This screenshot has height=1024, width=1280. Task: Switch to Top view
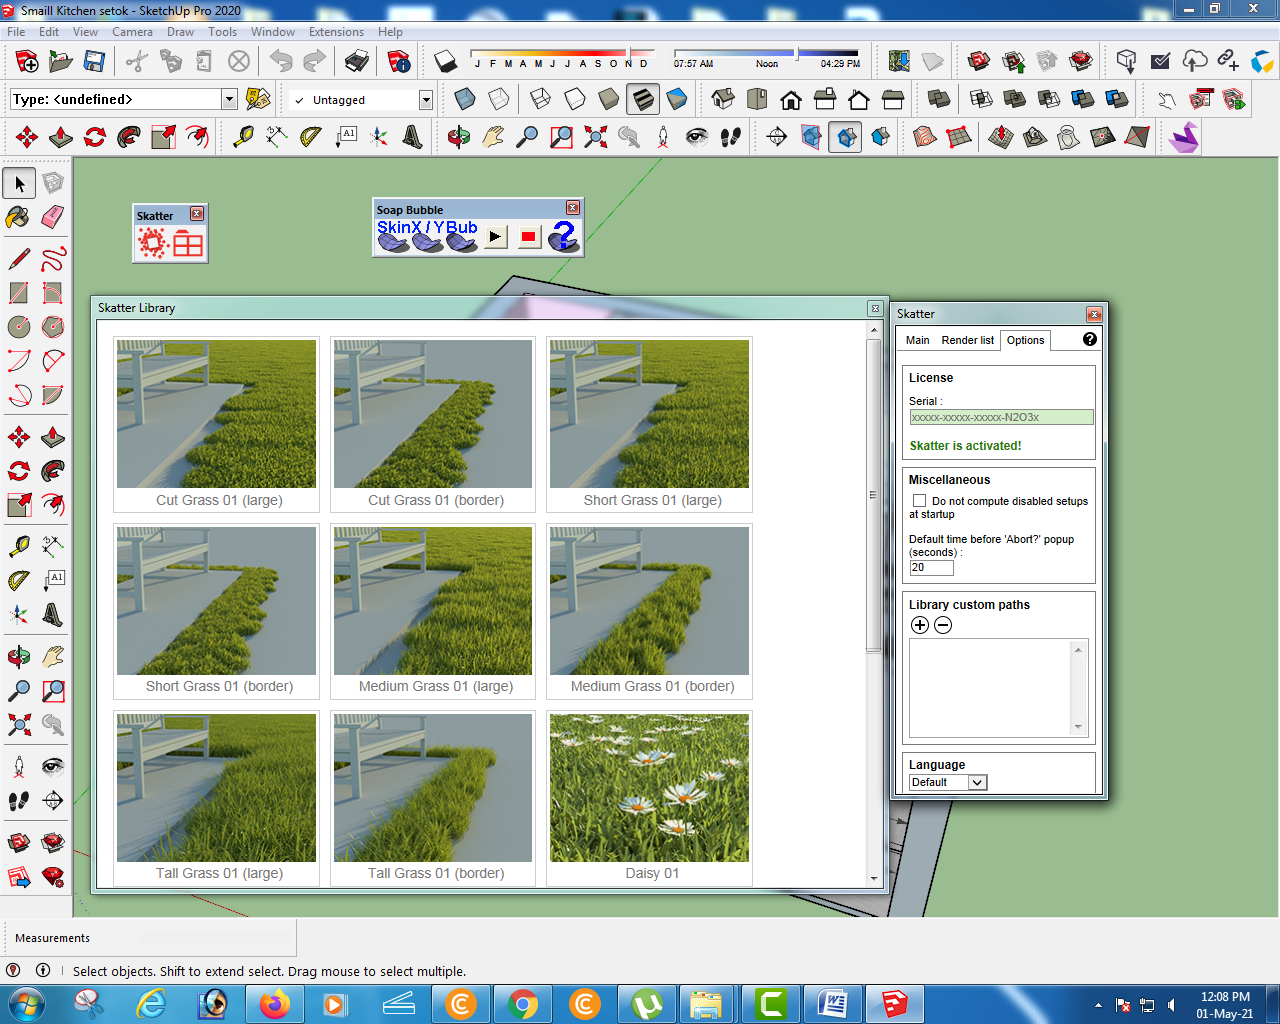coord(757,99)
